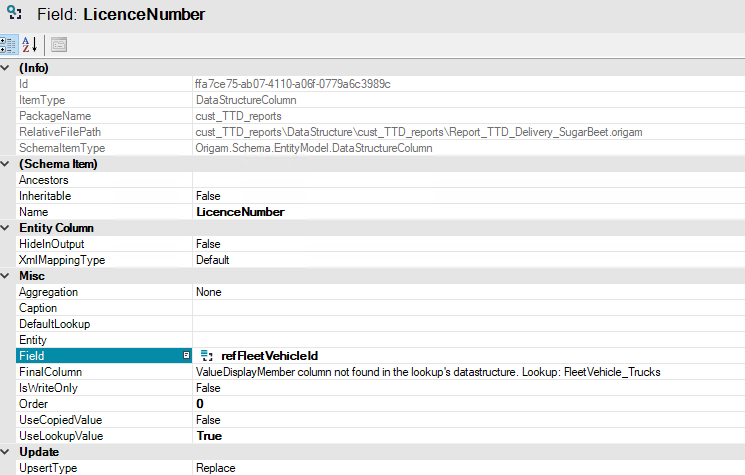
Task: Click the refFleetVehicleId reference icon
Action: coord(207,356)
